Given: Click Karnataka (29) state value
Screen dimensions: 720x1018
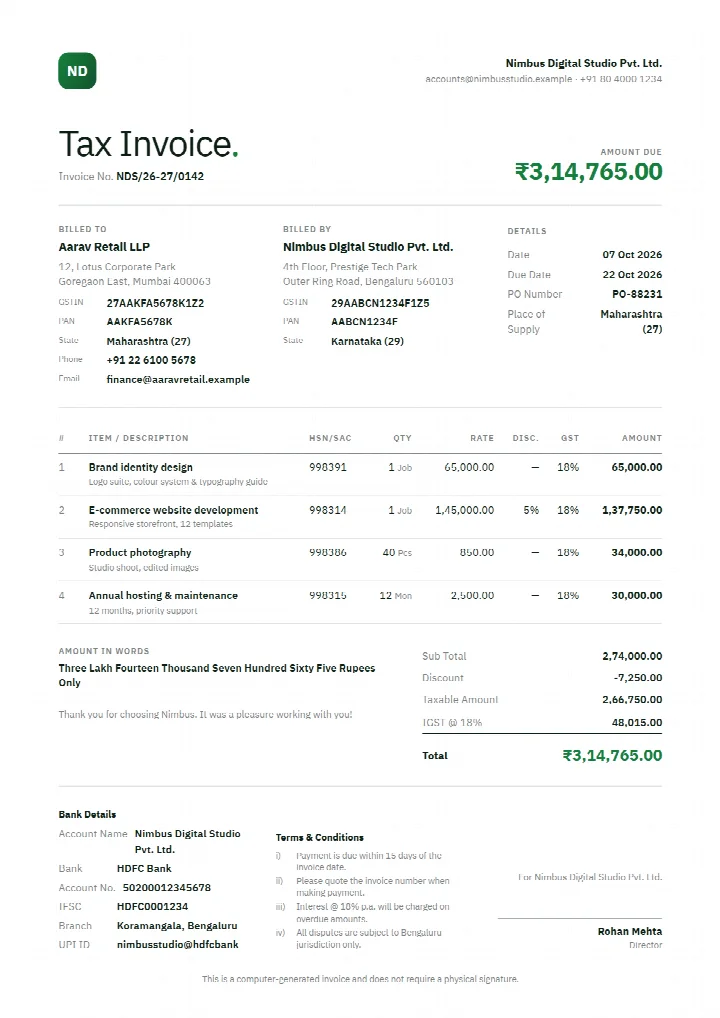Looking at the screenshot, I should (367, 341).
